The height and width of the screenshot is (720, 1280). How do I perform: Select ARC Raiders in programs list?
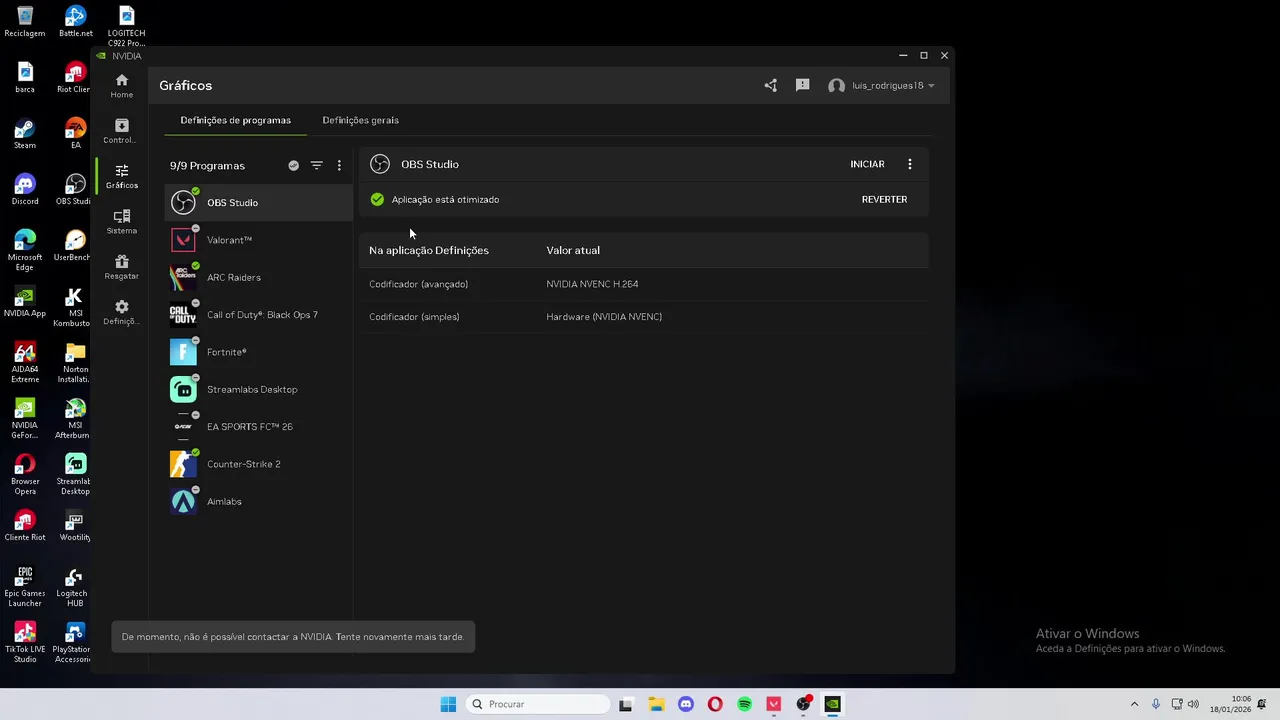[259, 277]
